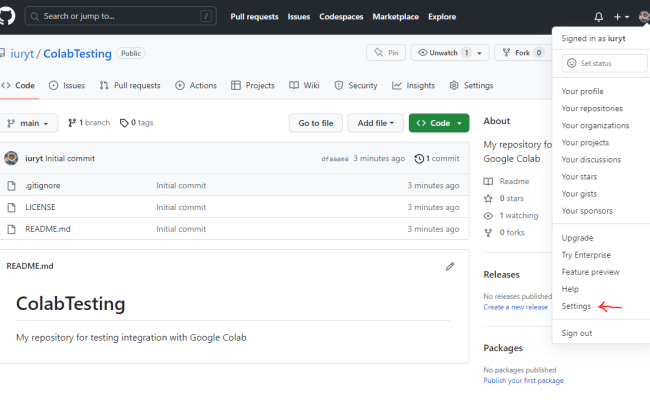Expand the main branch selector
This screenshot has height=400, width=650.
pyautogui.click(x=29, y=123)
